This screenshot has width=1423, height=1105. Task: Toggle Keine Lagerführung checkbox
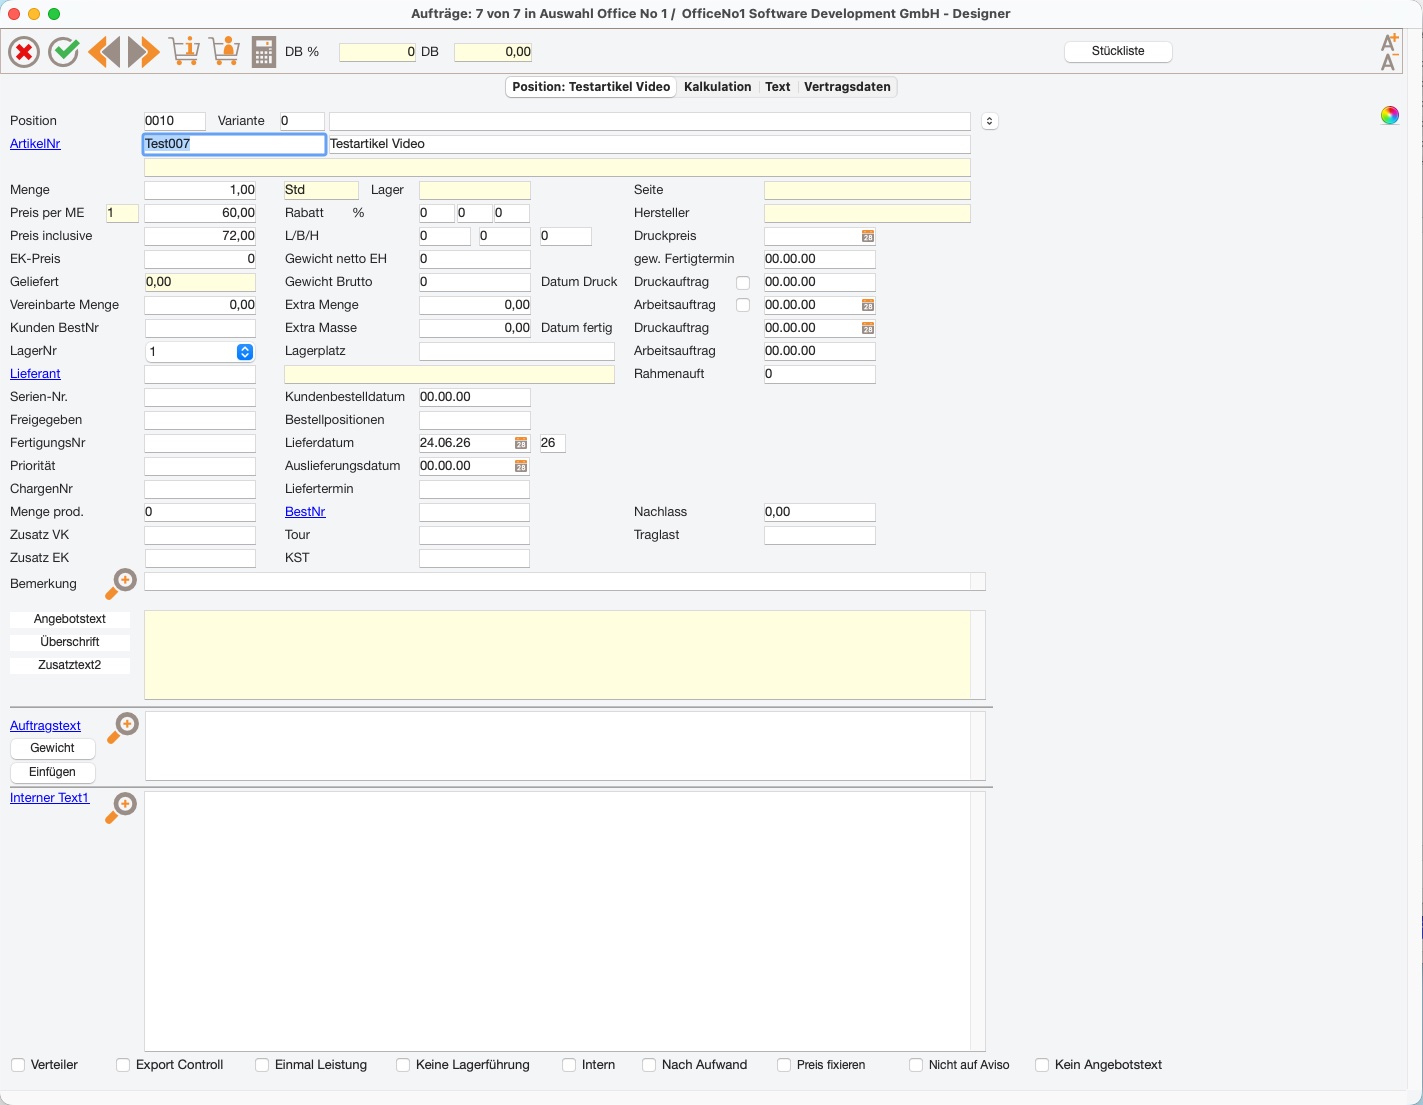click(x=403, y=1065)
